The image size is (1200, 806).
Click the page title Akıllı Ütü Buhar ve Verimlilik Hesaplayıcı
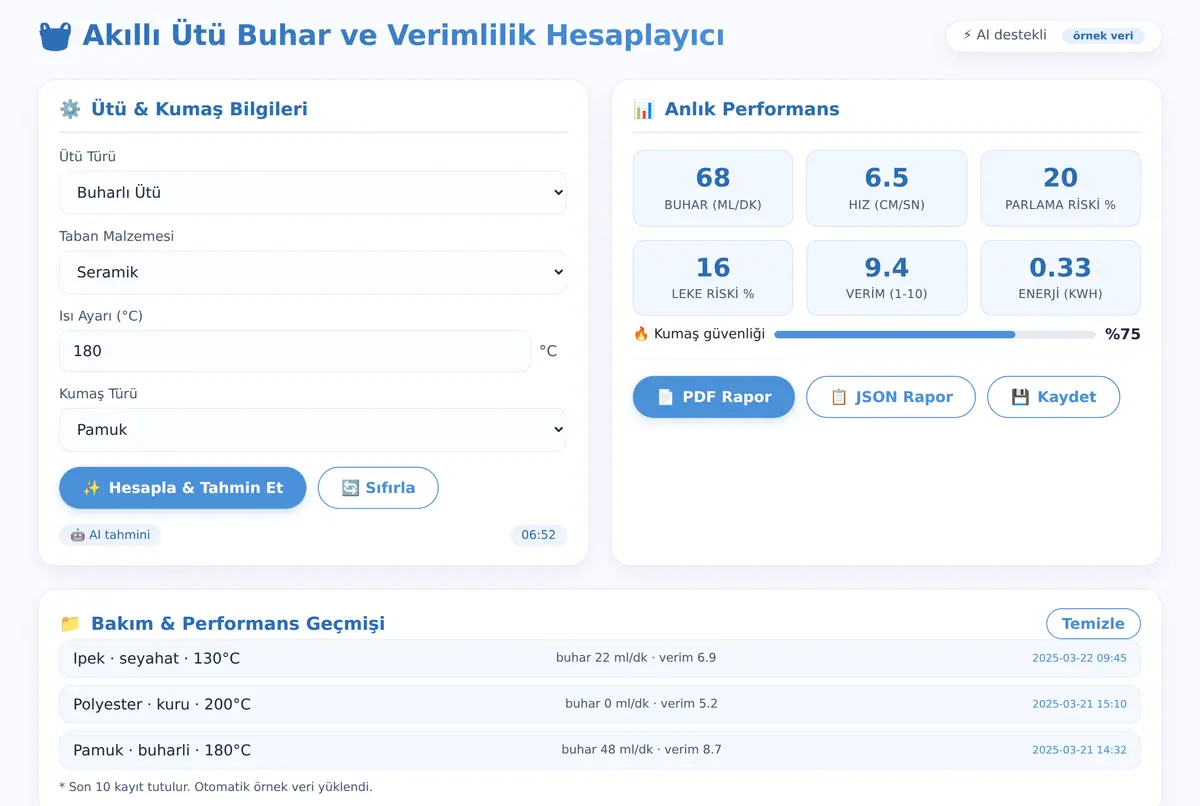tap(403, 36)
